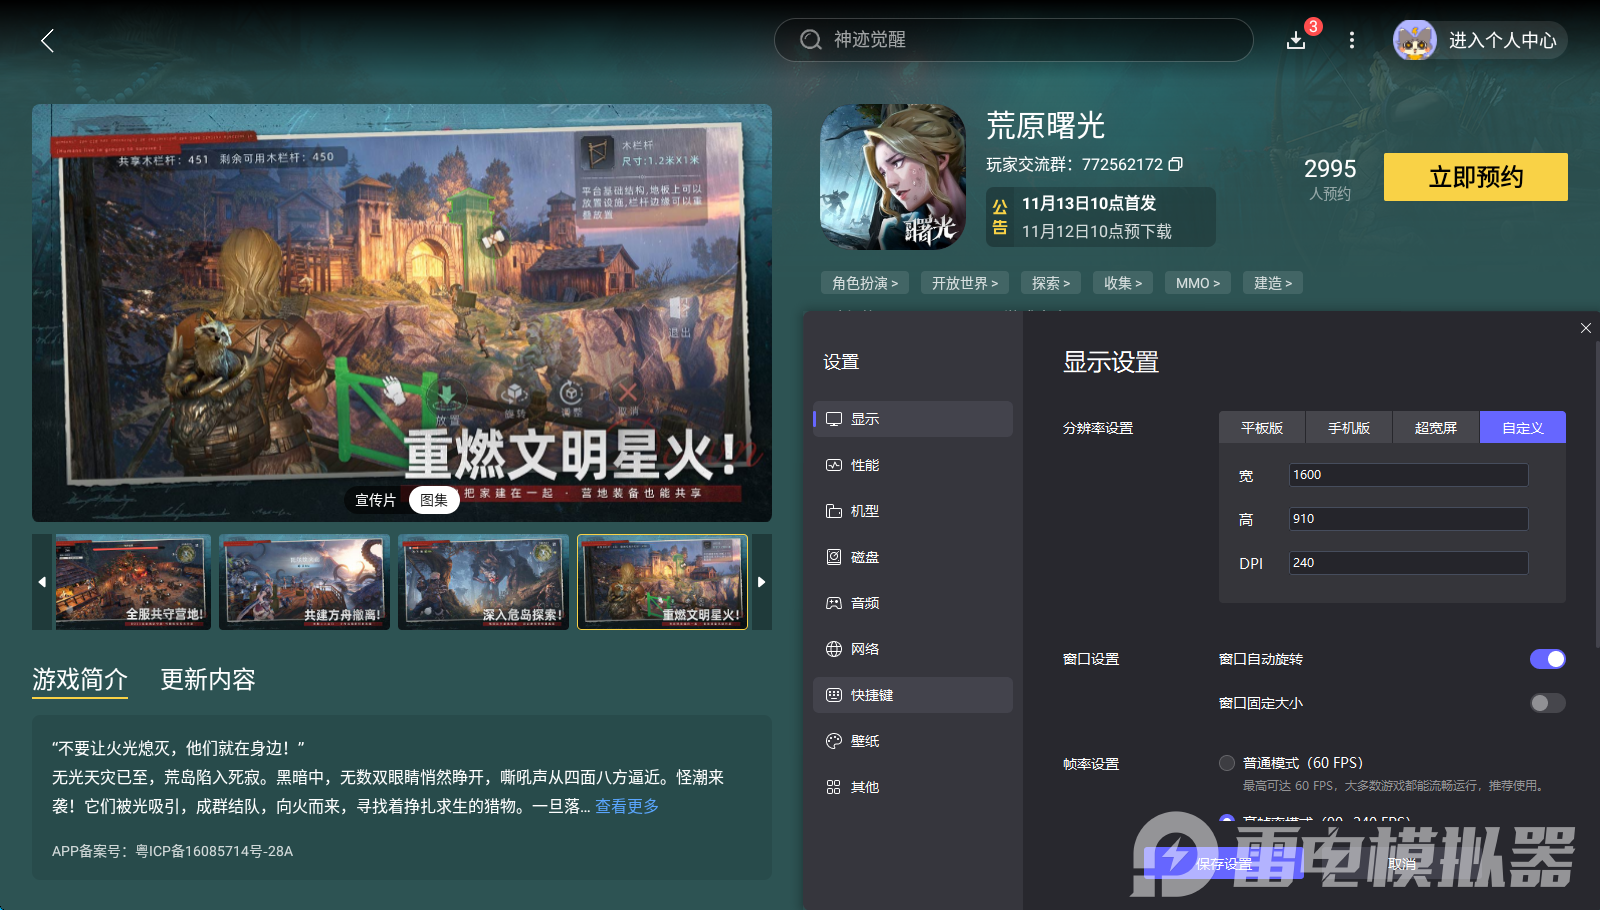The width and height of the screenshot is (1600, 910).
Task: Switch to the 更新内容 tab
Action: (207, 680)
